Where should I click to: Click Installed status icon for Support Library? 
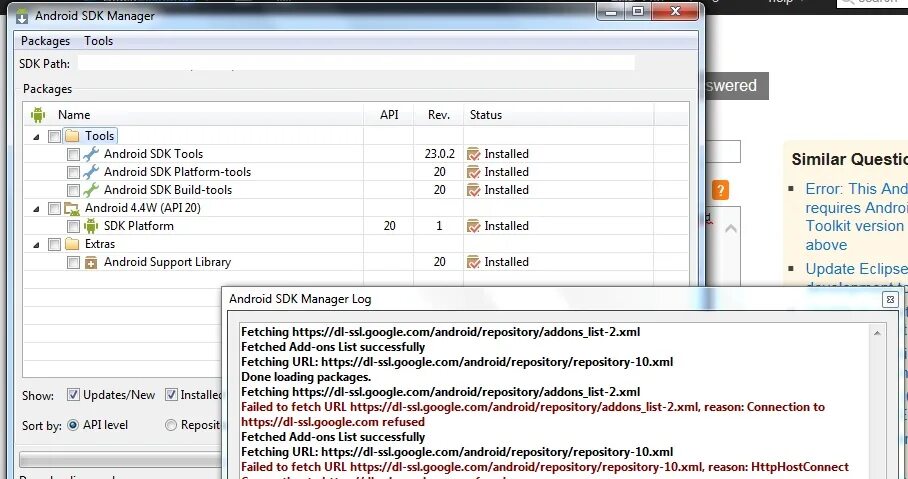click(x=473, y=262)
